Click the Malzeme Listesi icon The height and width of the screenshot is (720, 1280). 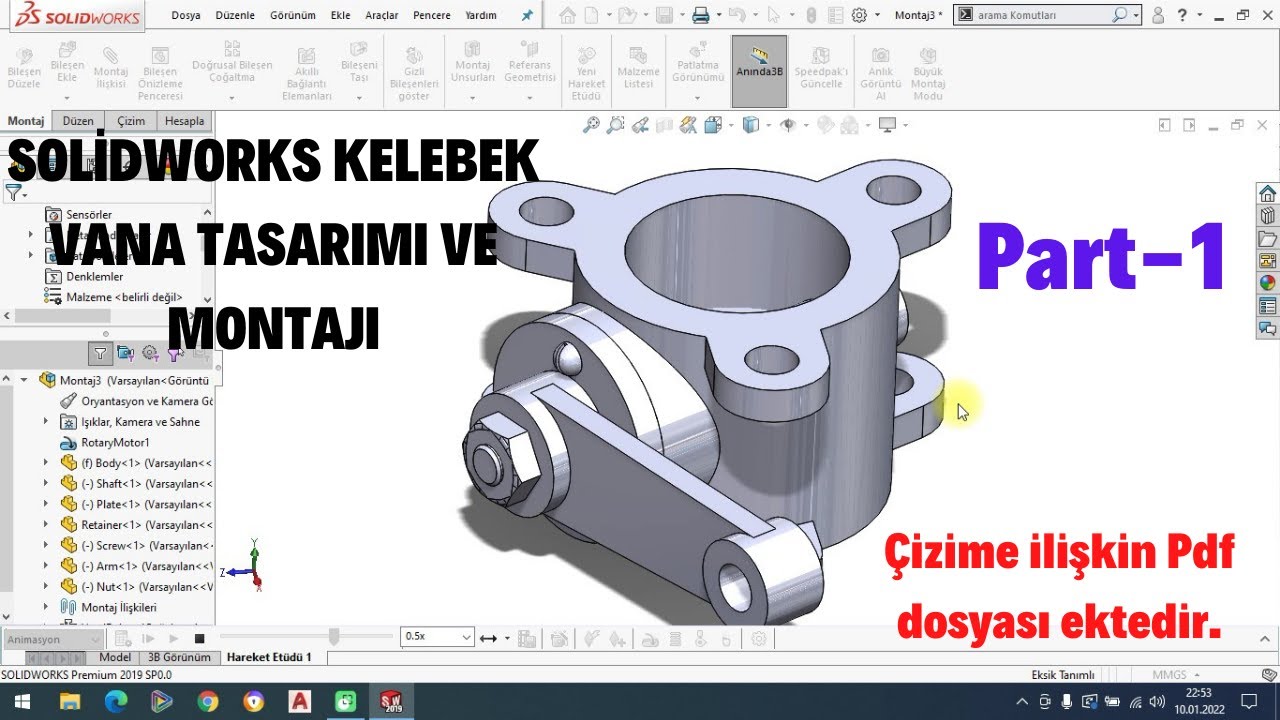(638, 55)
